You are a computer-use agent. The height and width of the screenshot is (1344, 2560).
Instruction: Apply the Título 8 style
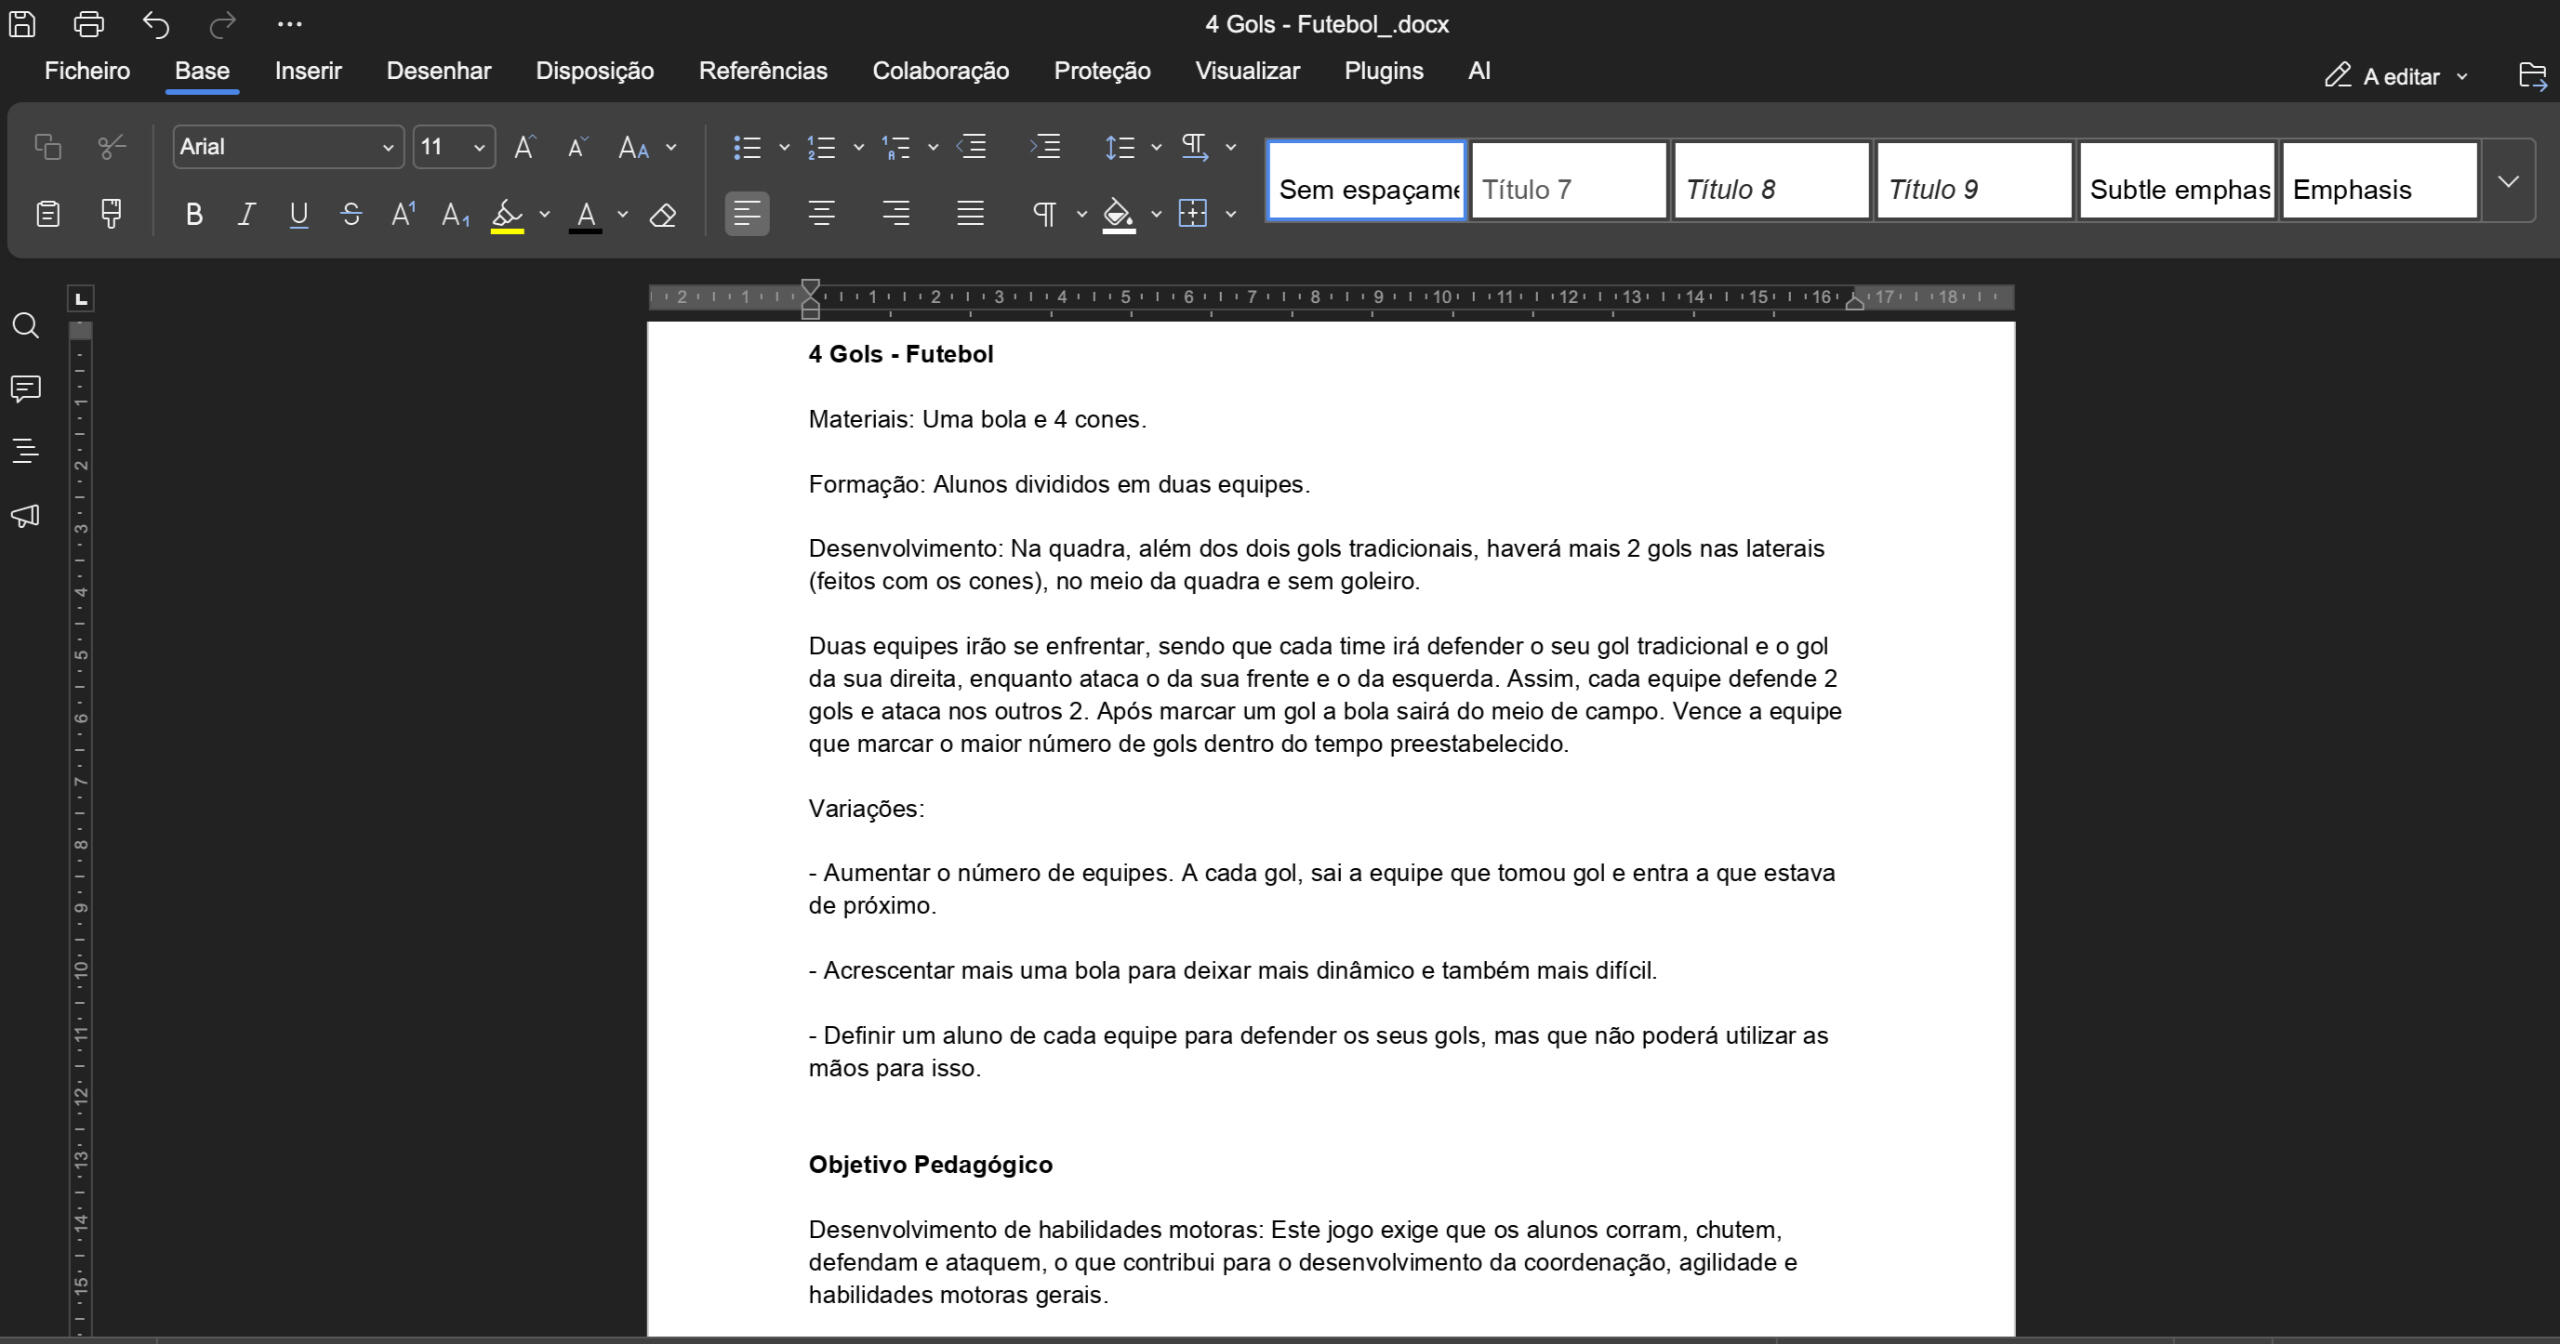tap(1770, 181)
